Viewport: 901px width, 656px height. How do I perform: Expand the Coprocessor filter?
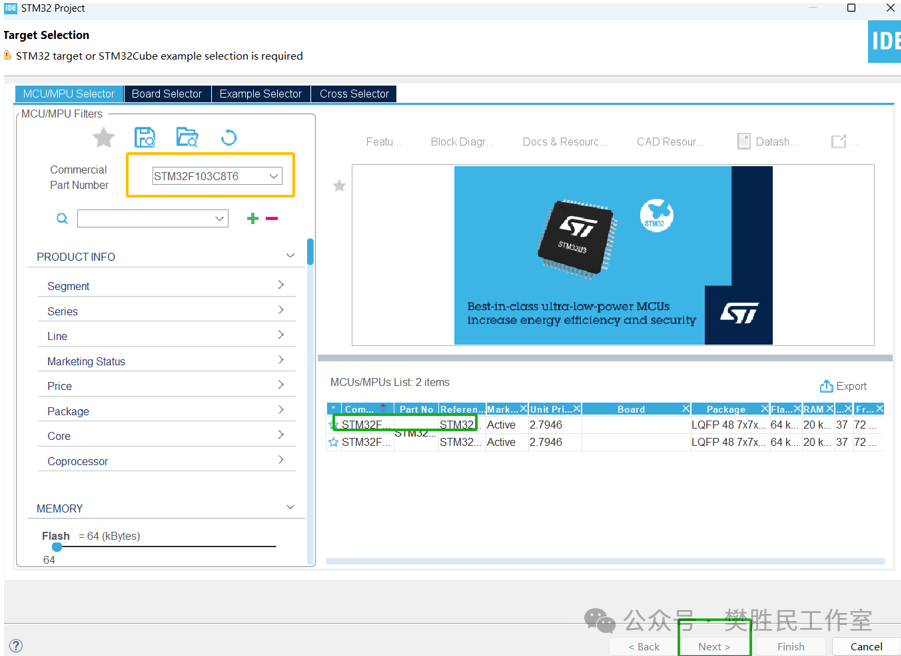coord(281,460)
